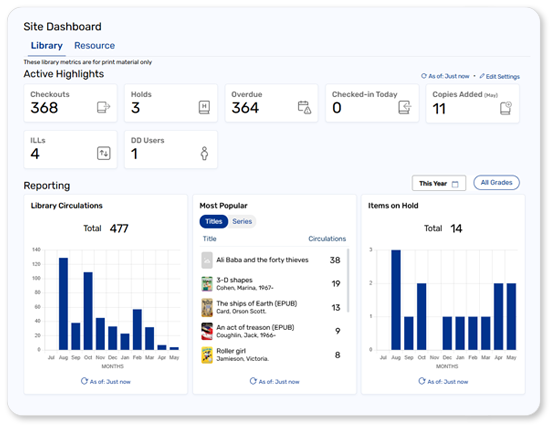The image size is (560, 431).
Task: Switch to the Resource tab
Action: [x=94, y=46]
